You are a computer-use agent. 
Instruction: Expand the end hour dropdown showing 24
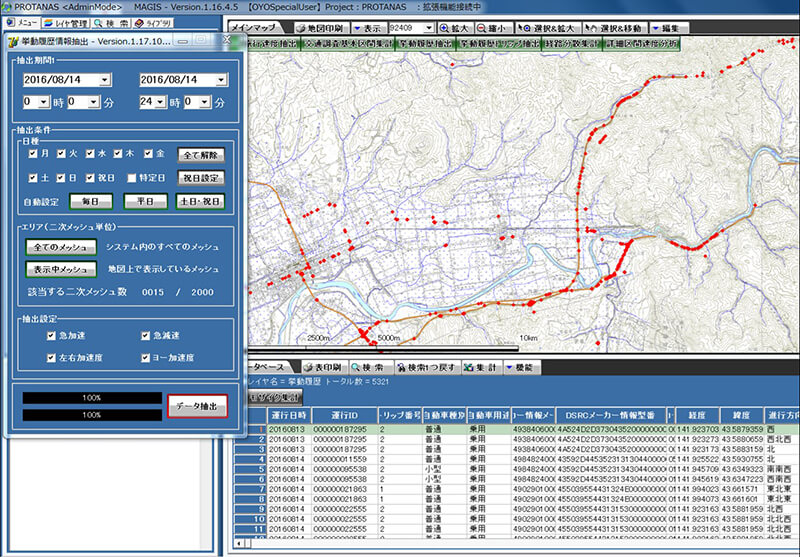coord(158,102)
